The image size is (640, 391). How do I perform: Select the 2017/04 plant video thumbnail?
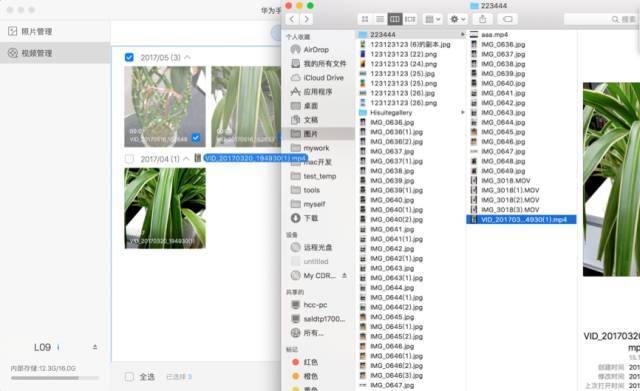(x=165, y=208)
